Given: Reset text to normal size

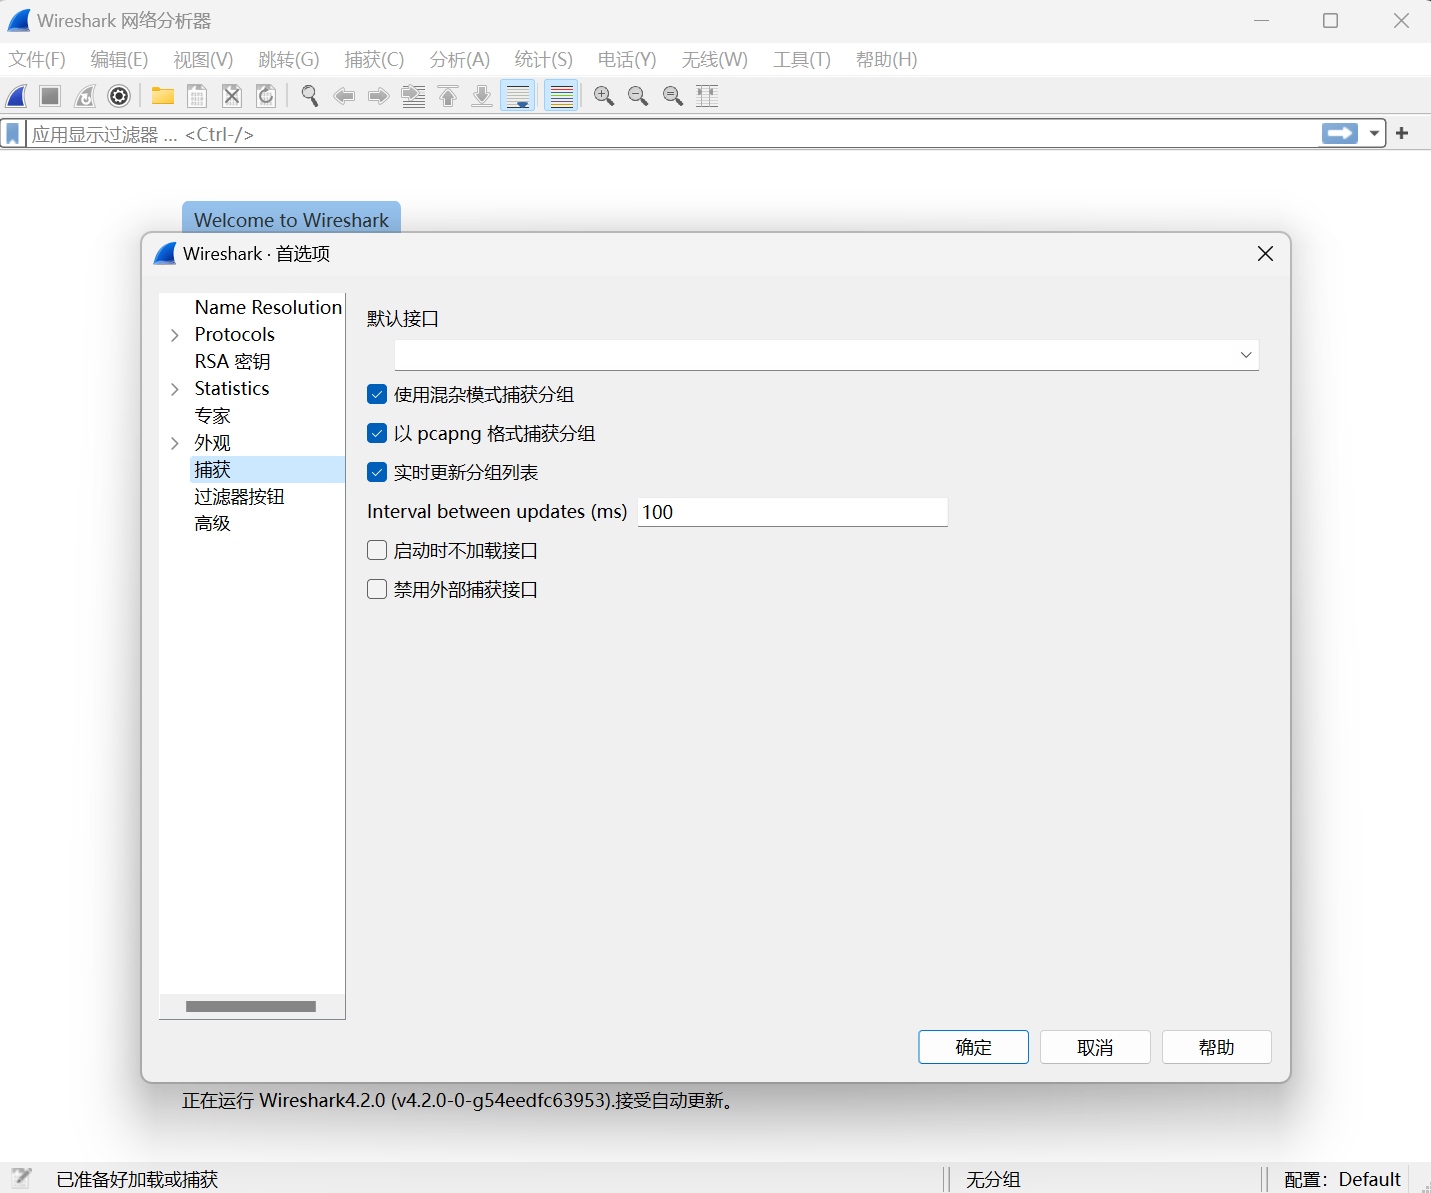Looking at the screenshot, I should (x=673, y=96).
